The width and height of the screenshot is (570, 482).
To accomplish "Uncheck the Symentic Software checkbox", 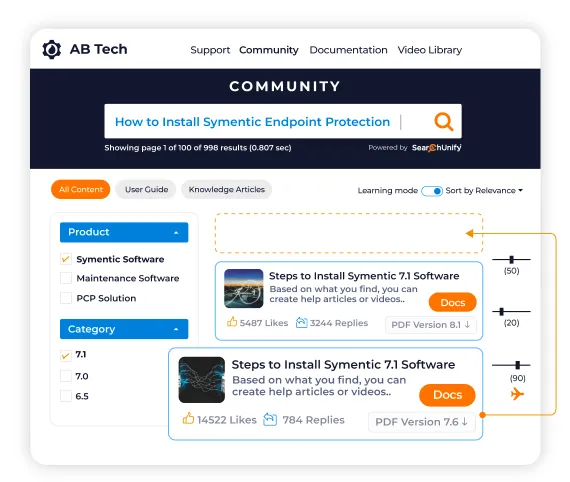I will 66,259.
